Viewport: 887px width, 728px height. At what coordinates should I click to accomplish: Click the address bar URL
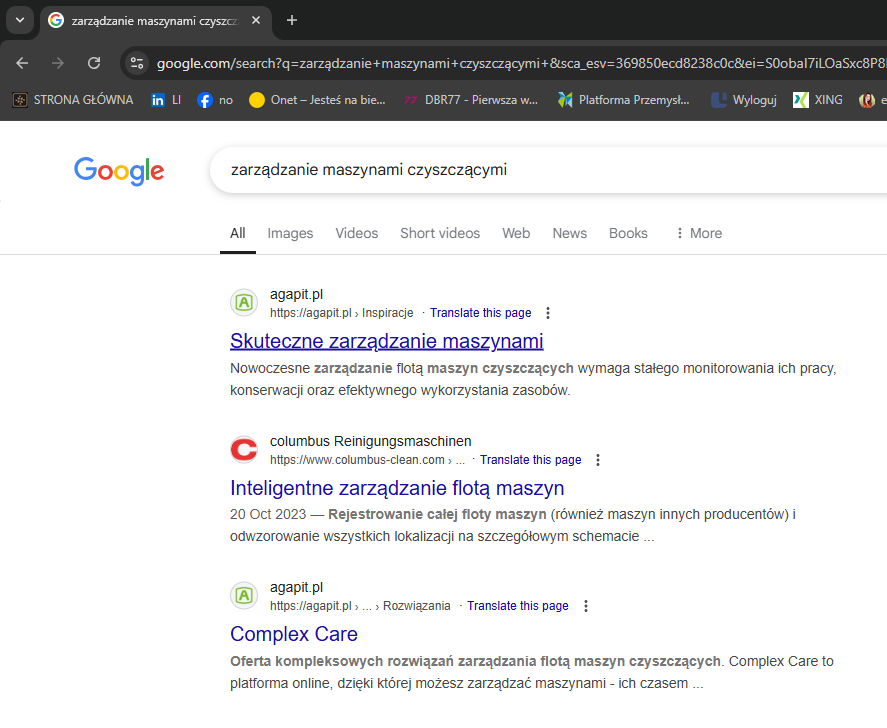click(520, 63)
